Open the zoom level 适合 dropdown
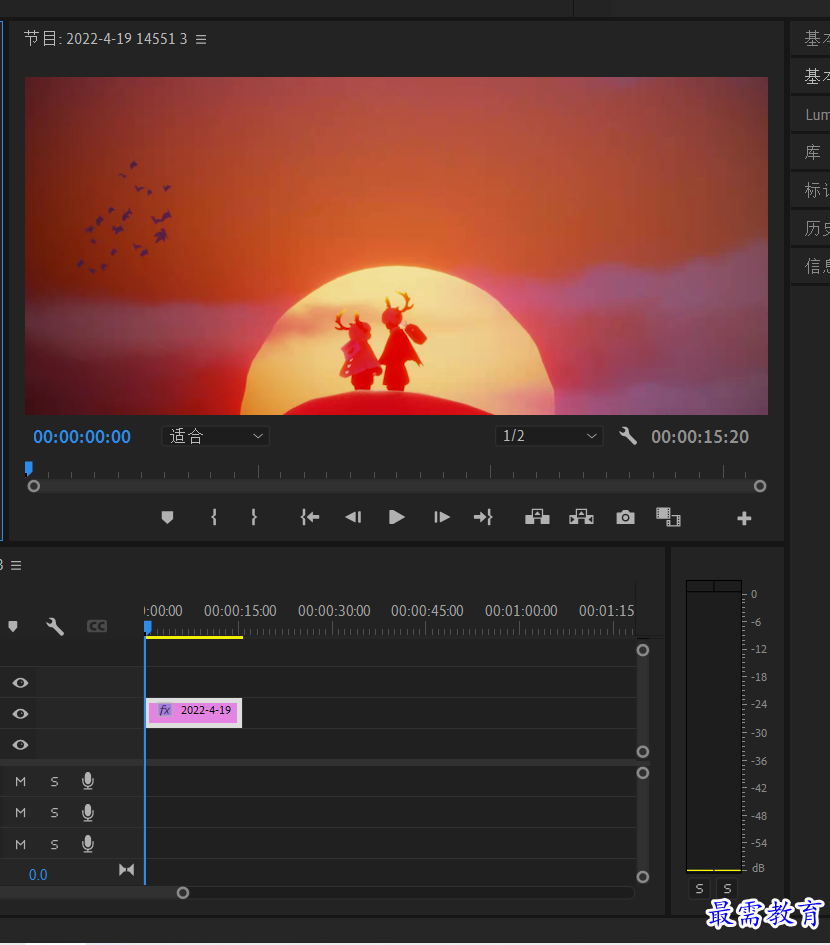Image resolution: width=830 pixels, height=945 pixels. click(x=215, y=436)
